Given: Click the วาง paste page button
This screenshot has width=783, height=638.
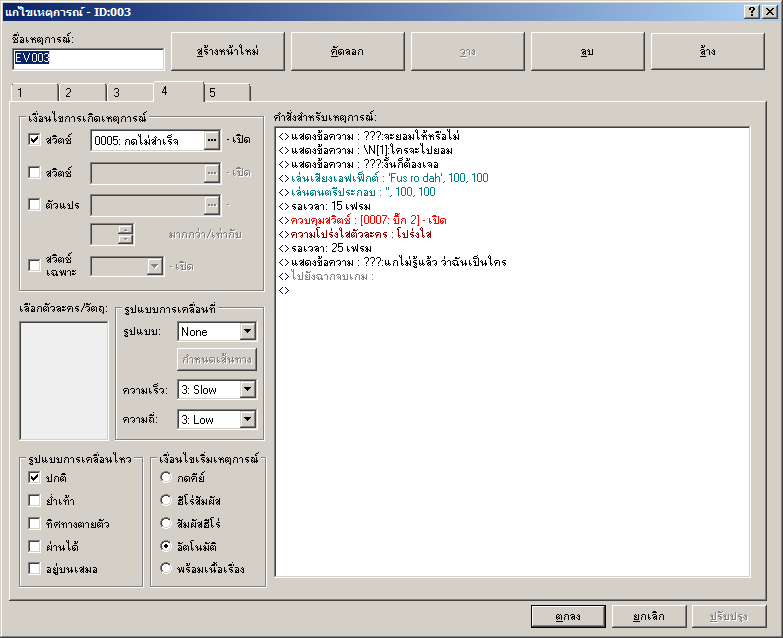Looking at the screenshot, I should [467, 51].
